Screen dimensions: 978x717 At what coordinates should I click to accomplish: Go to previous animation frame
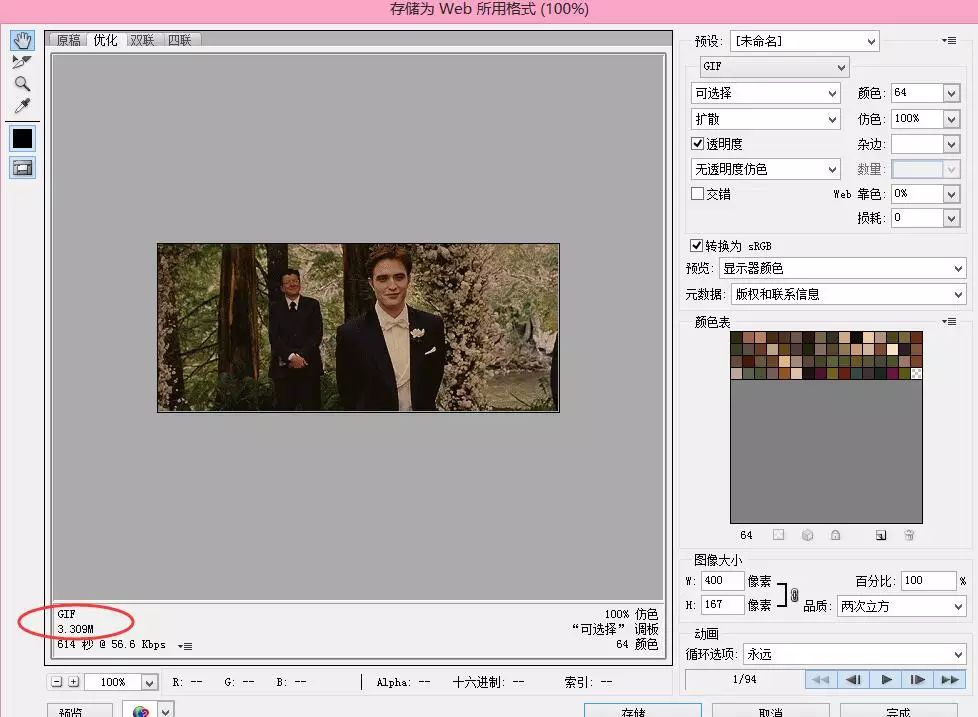pos(853,680)
